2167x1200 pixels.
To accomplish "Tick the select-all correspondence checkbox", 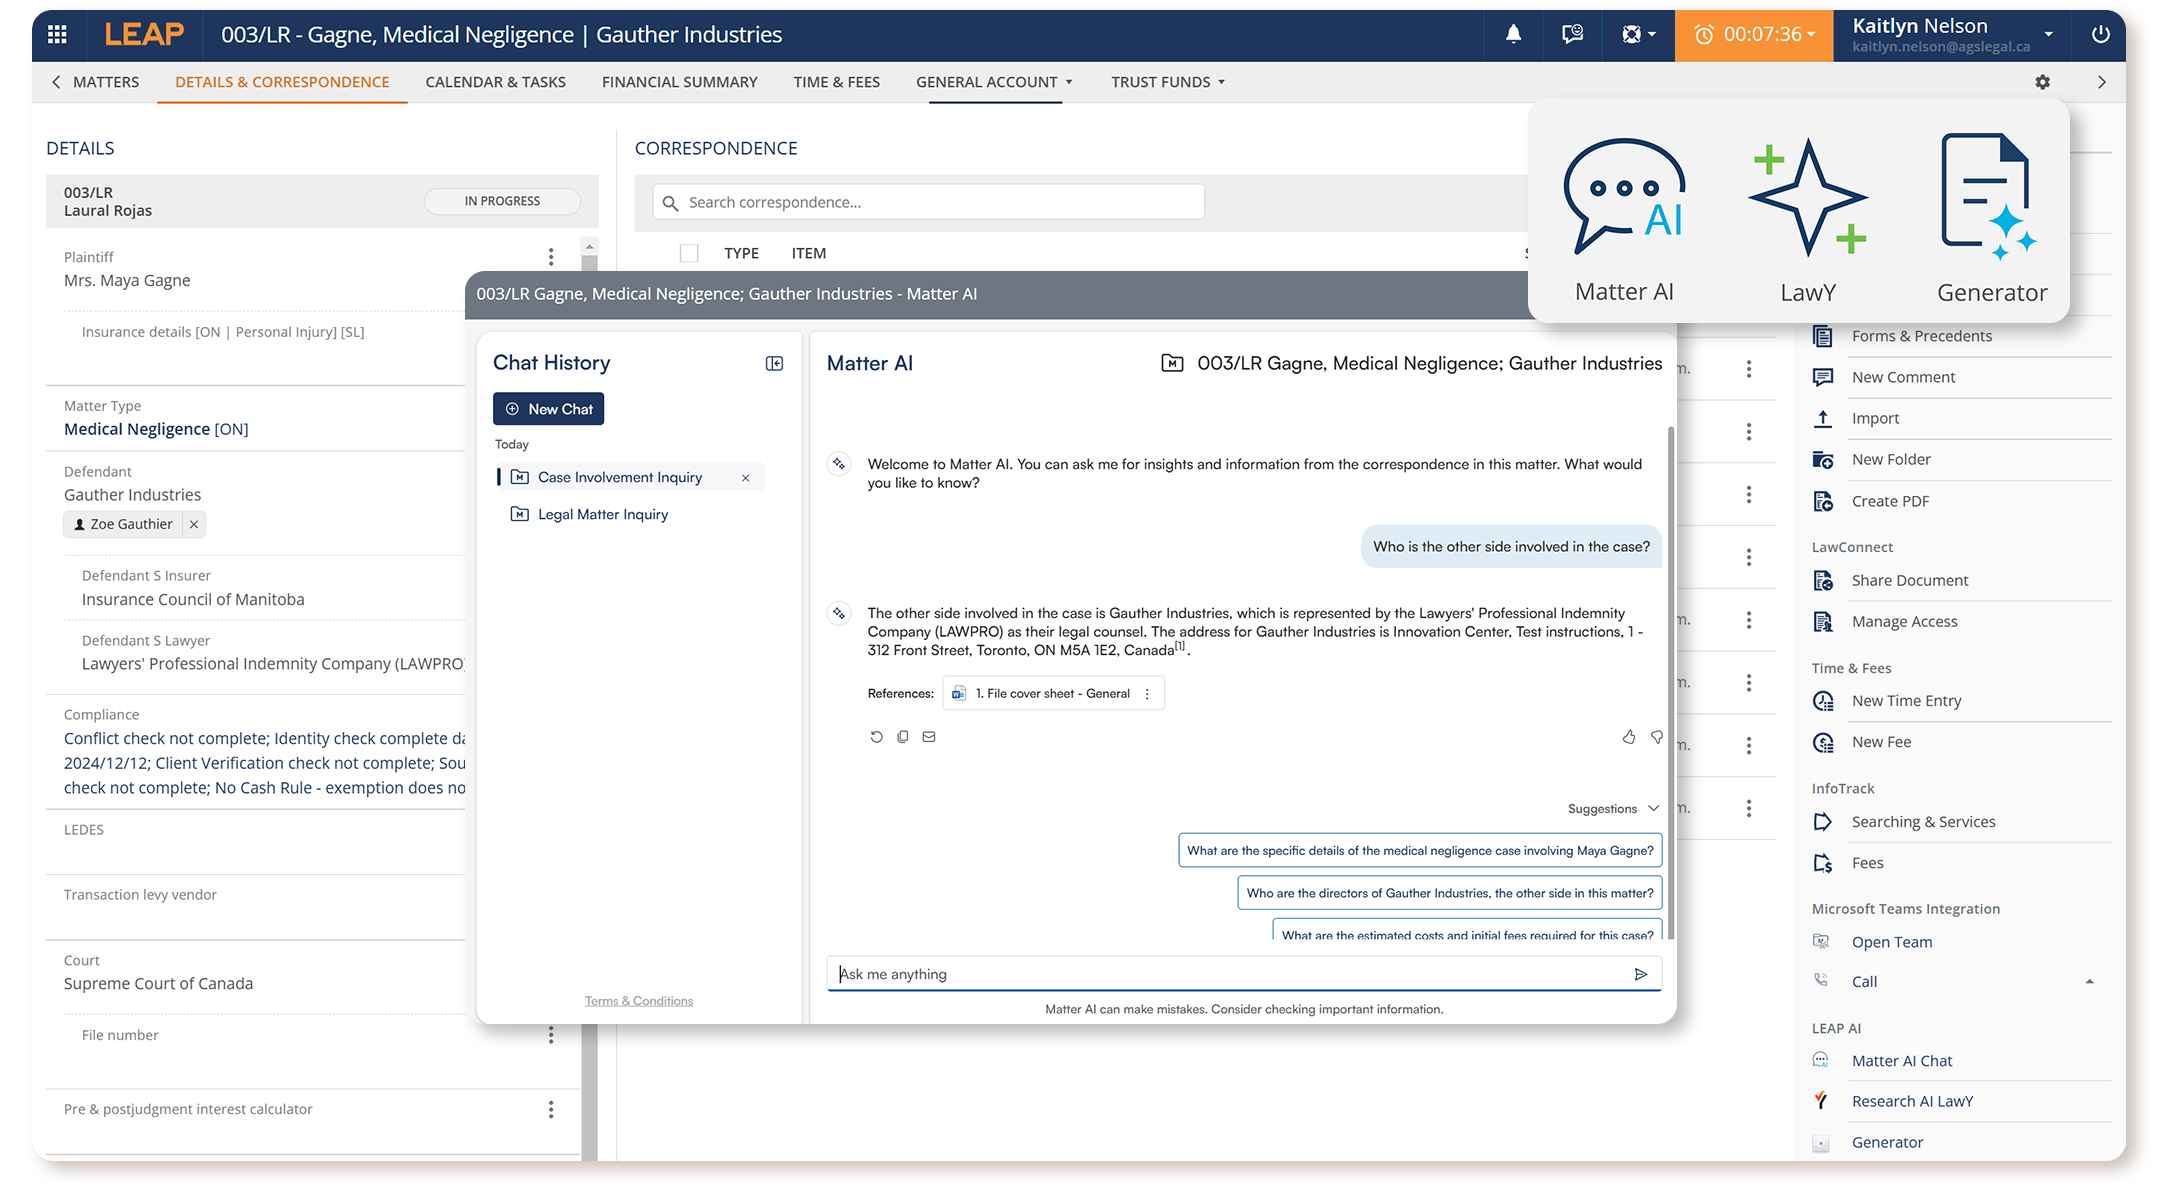I will [x=689, y=253].
